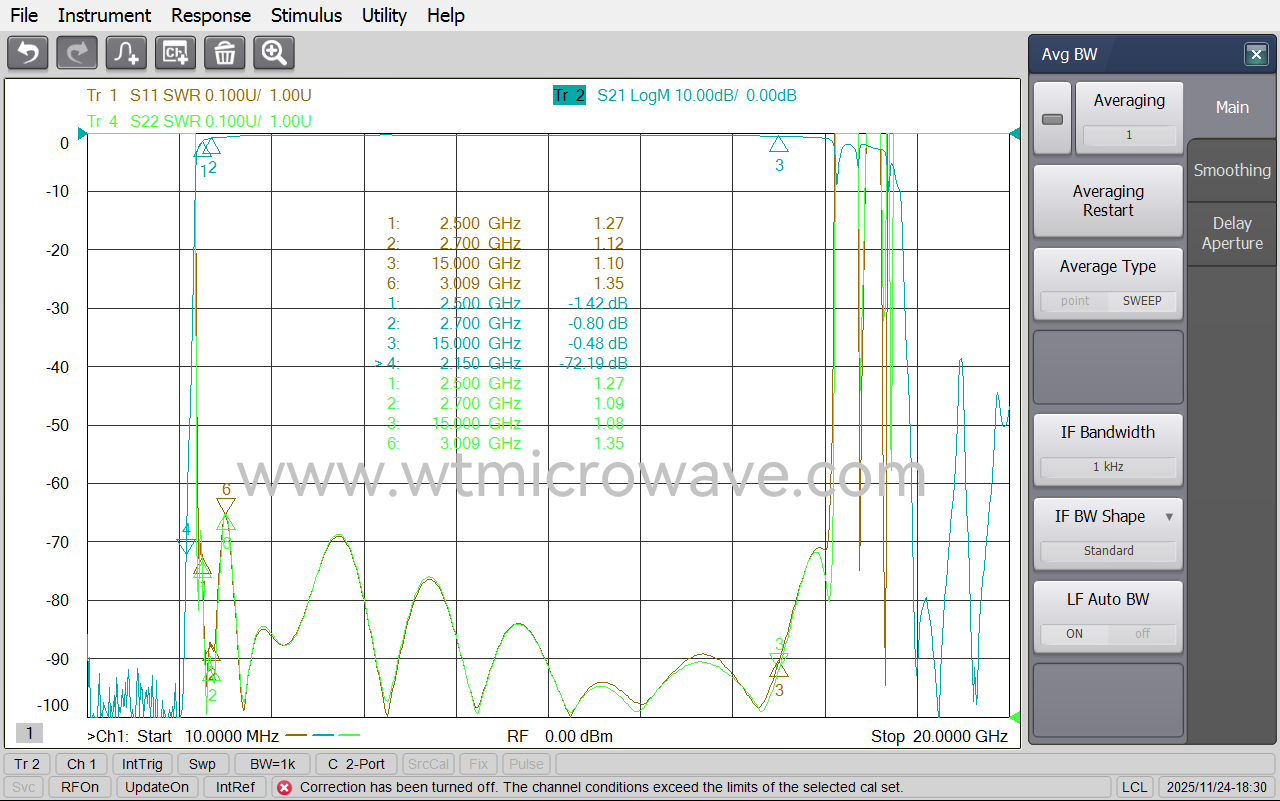Edit the IF Bandwidth 1 kHz value

[1108, 467]
